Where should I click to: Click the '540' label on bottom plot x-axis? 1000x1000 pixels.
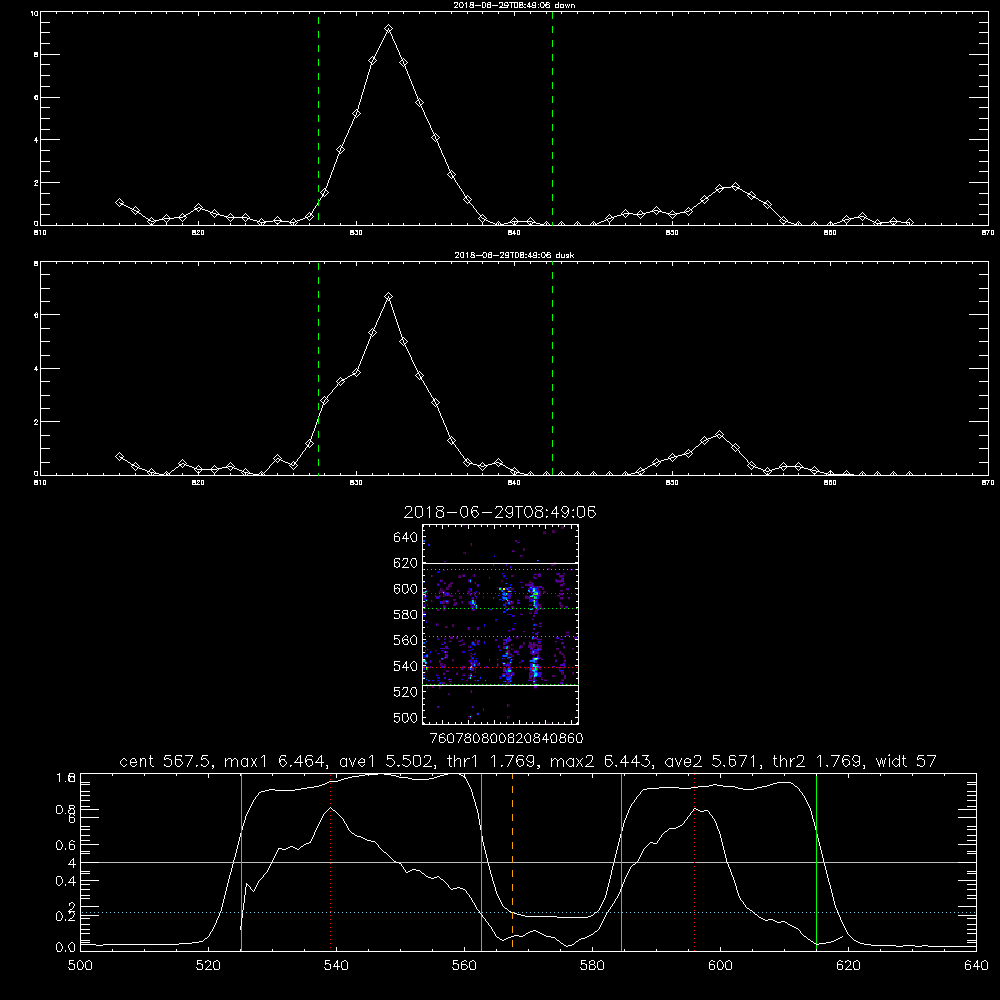click(336, 966)
